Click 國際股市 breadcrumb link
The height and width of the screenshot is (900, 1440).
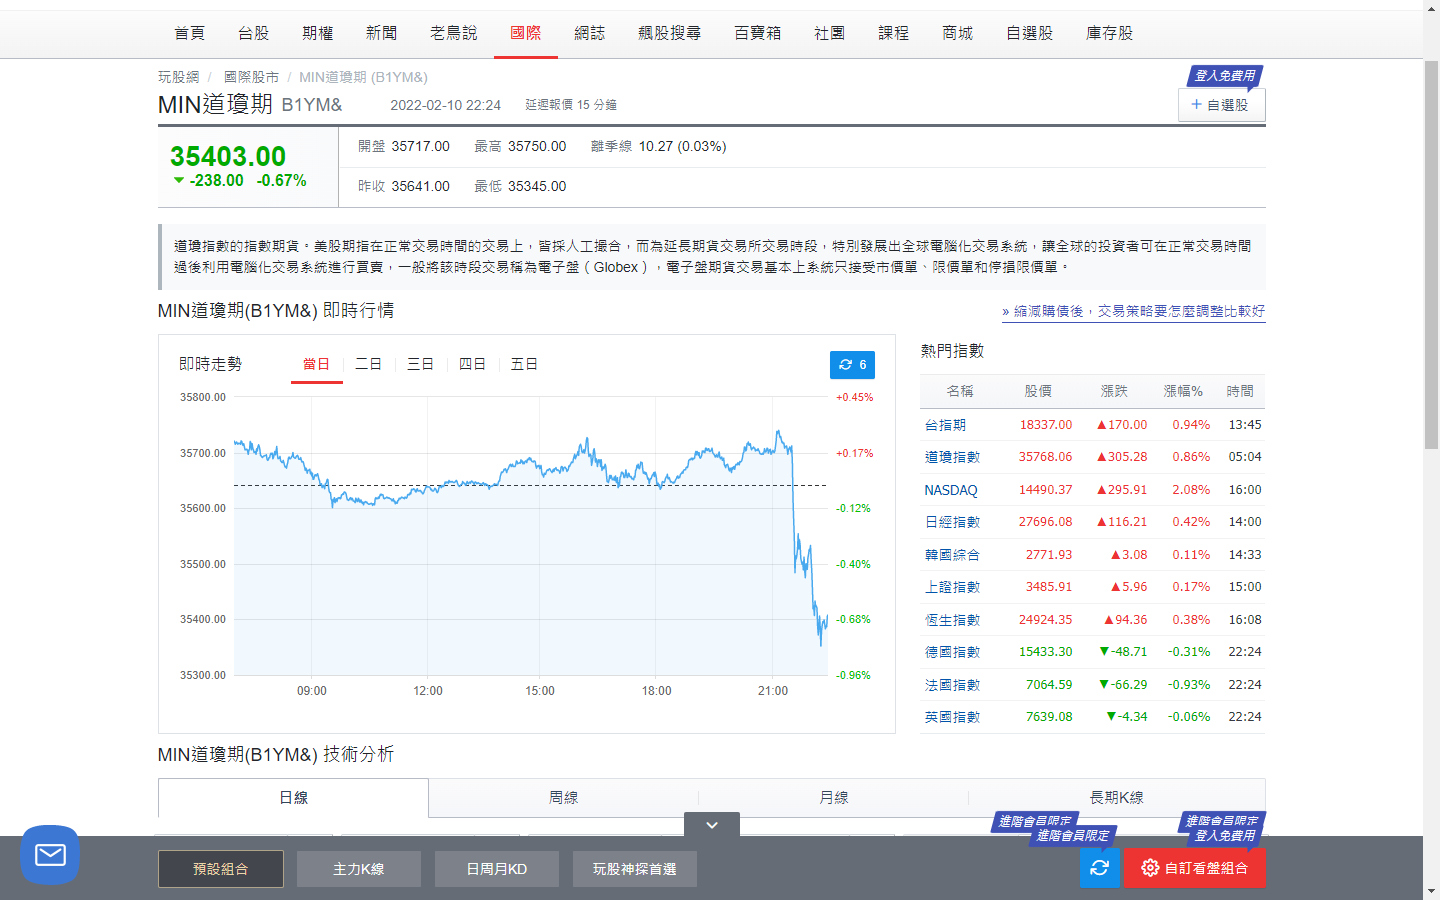click(x=251, y=77)
